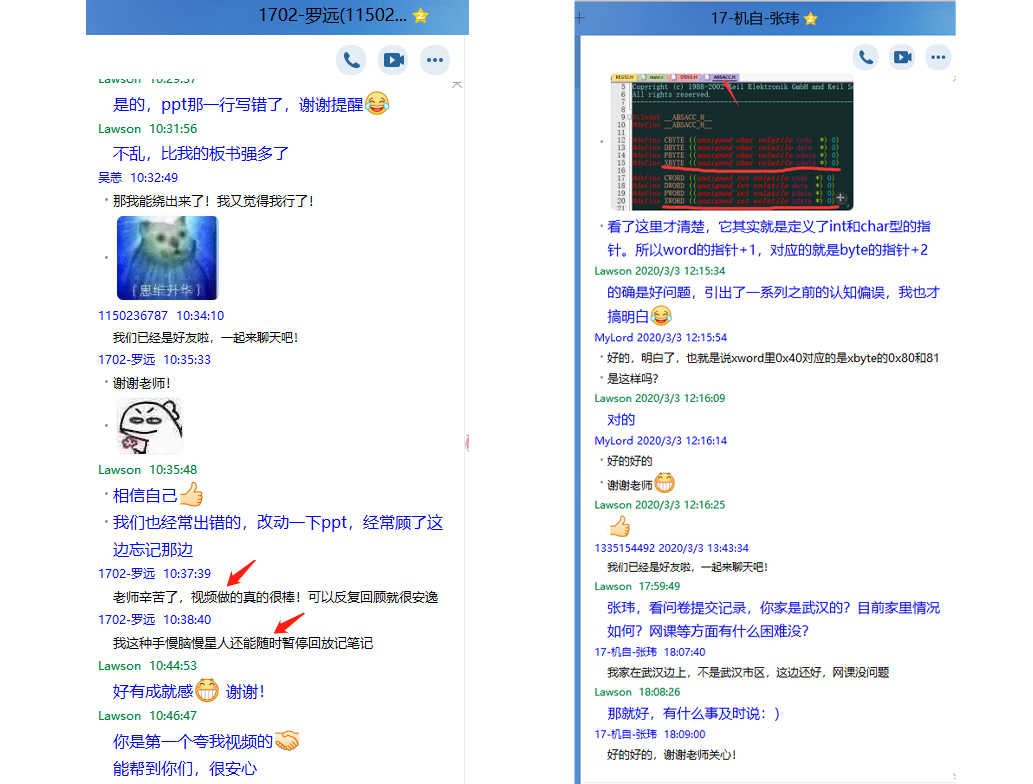Click the sender name 1335154492
The height and width of the screenshot is (784, 1033).
[x=627, y=548]
